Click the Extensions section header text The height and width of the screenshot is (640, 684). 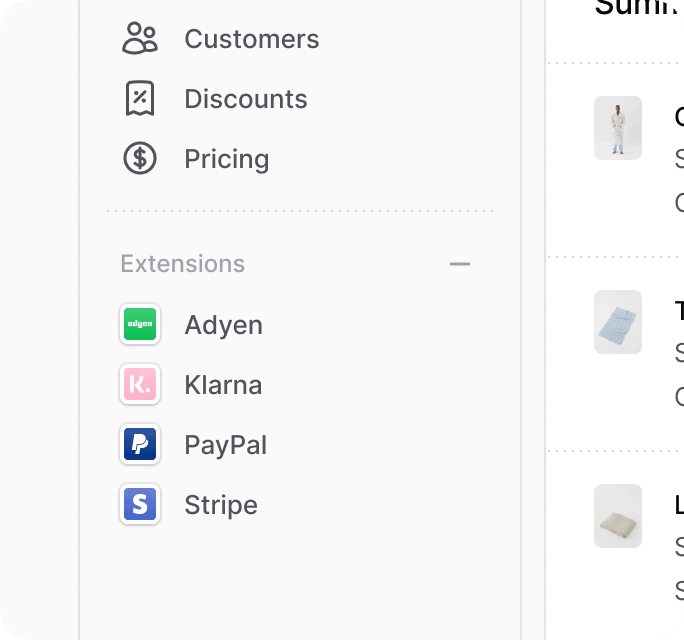pos(183,264)
